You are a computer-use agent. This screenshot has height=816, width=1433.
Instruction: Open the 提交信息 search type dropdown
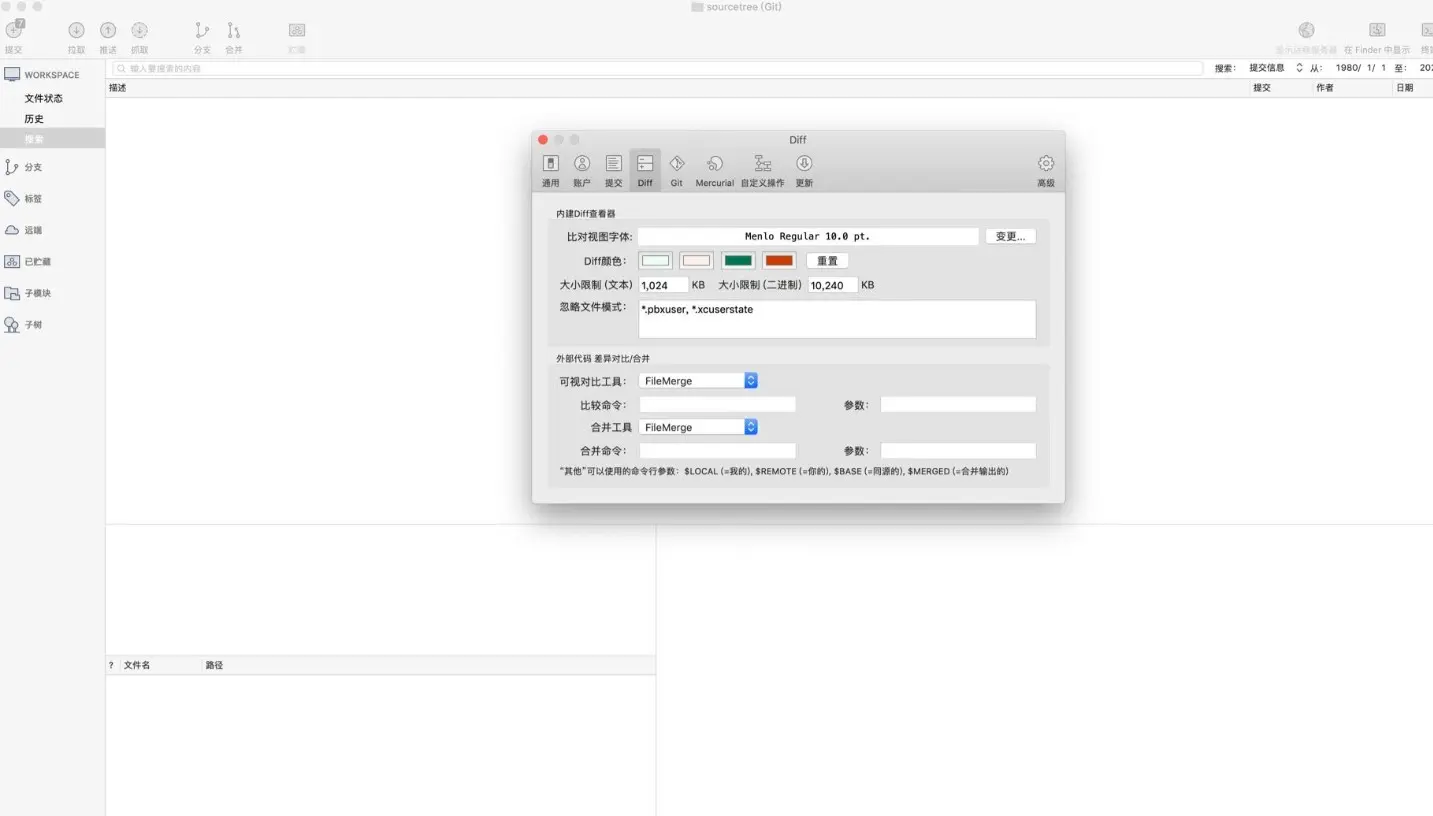point(1276,68)
